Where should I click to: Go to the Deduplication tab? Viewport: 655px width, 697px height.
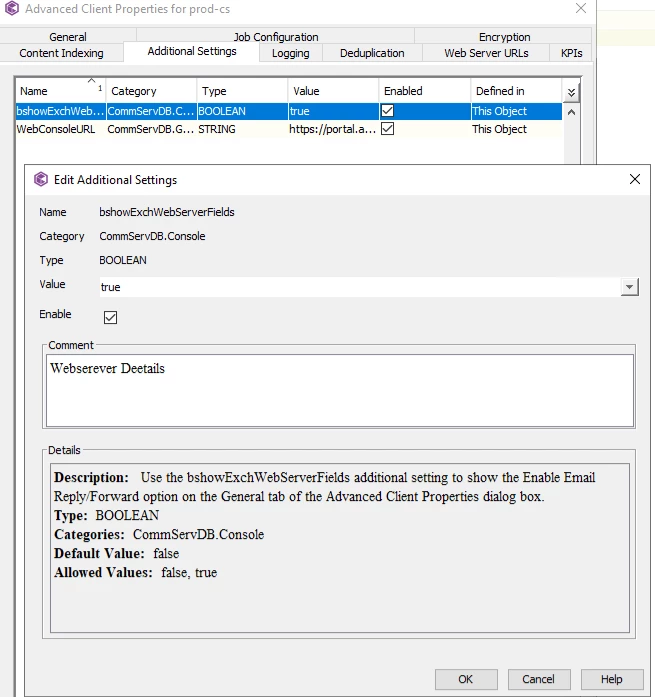click(x=372, y=53)
